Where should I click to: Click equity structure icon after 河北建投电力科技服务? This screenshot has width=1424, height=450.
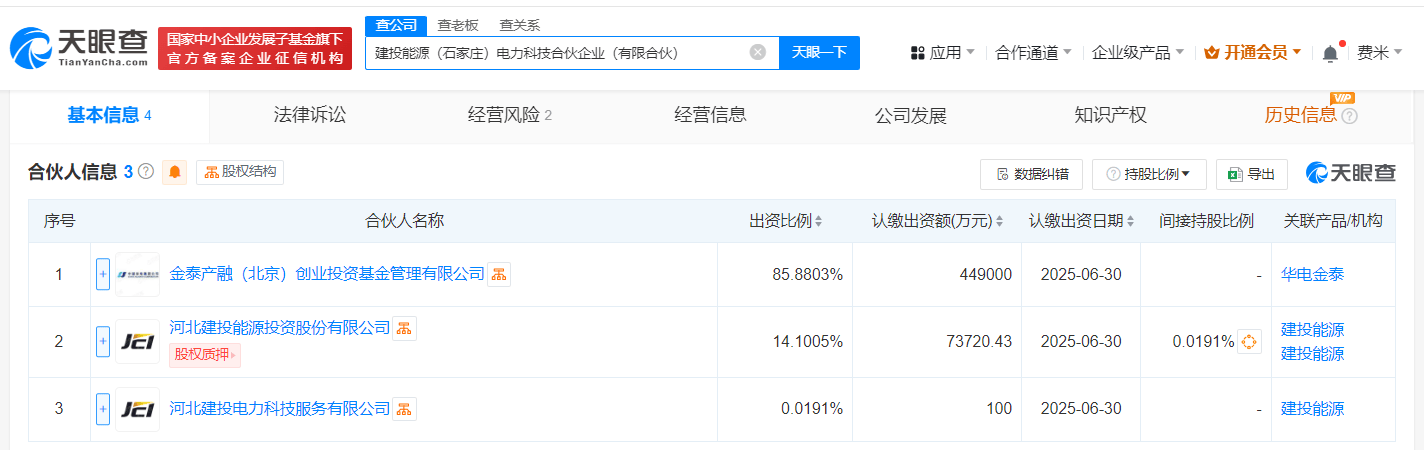pyautogui.click(x=404, y=408)
